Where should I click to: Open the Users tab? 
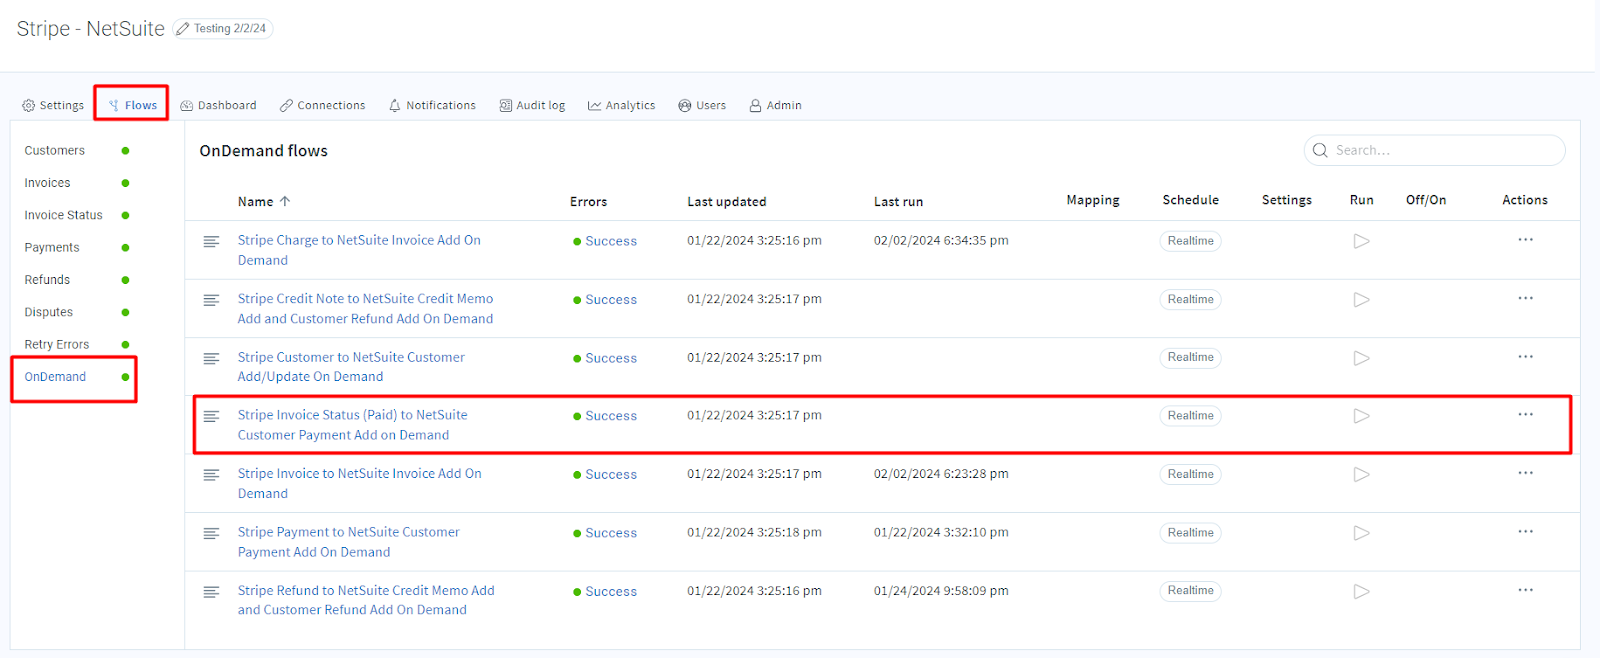[702, 105]
